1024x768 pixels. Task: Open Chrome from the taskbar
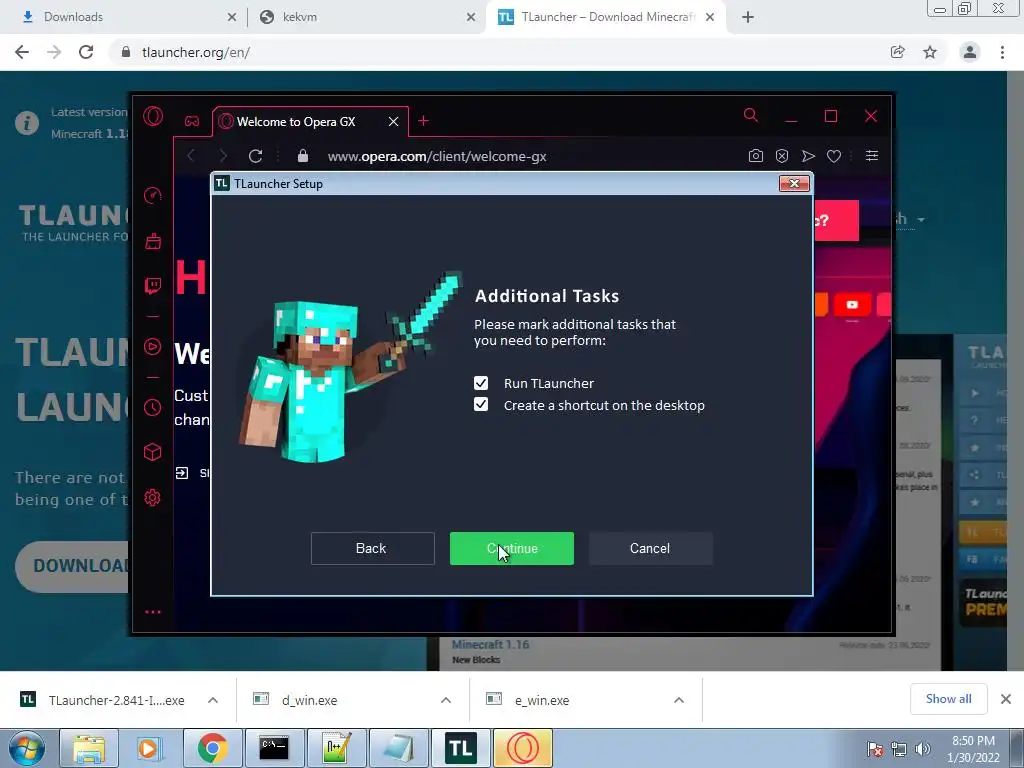point(213,748)
